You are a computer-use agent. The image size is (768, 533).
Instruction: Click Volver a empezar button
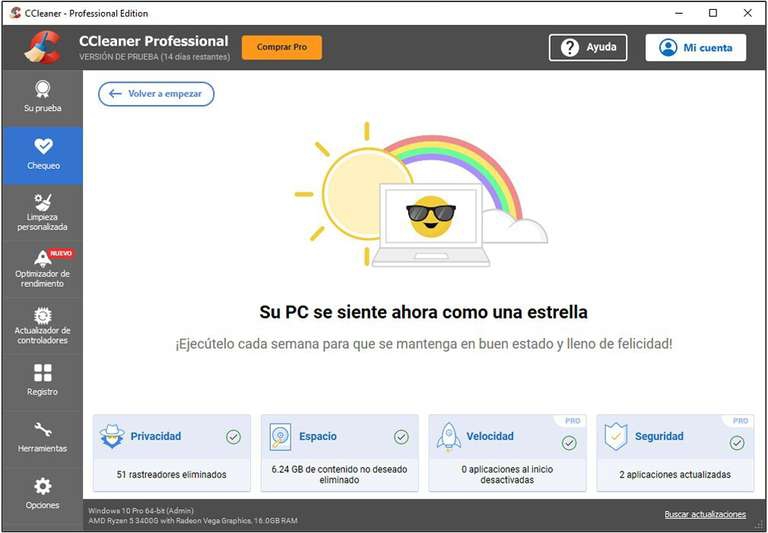tap(156, 94)
